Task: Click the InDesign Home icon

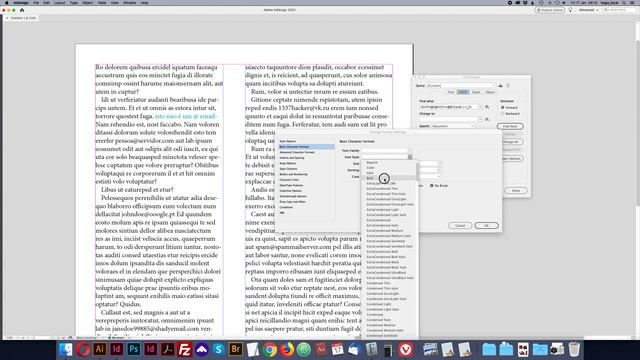Action: pyautogui.click(x=22, y=10)
